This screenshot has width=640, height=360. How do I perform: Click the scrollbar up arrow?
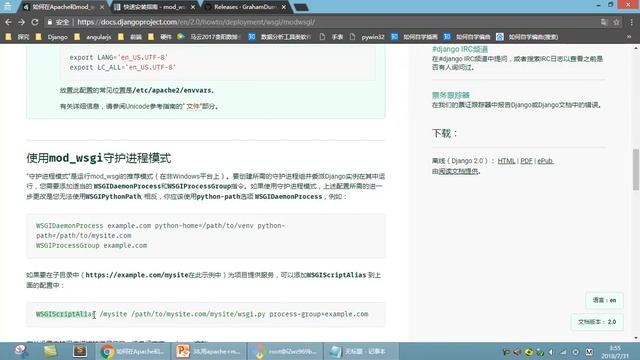point(636,48)
